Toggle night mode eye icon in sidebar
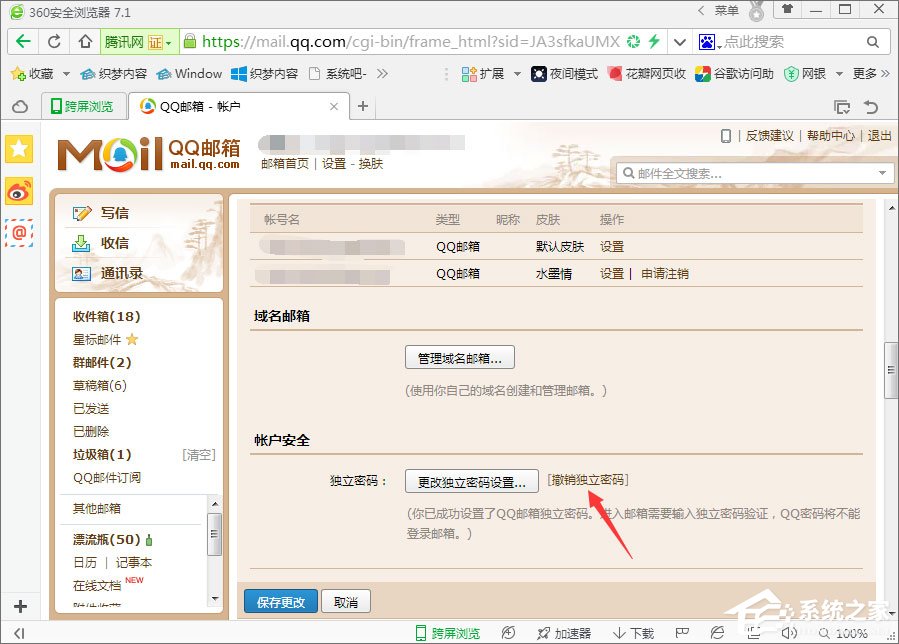This screenshot has width=899, height=644. (18, 191)
